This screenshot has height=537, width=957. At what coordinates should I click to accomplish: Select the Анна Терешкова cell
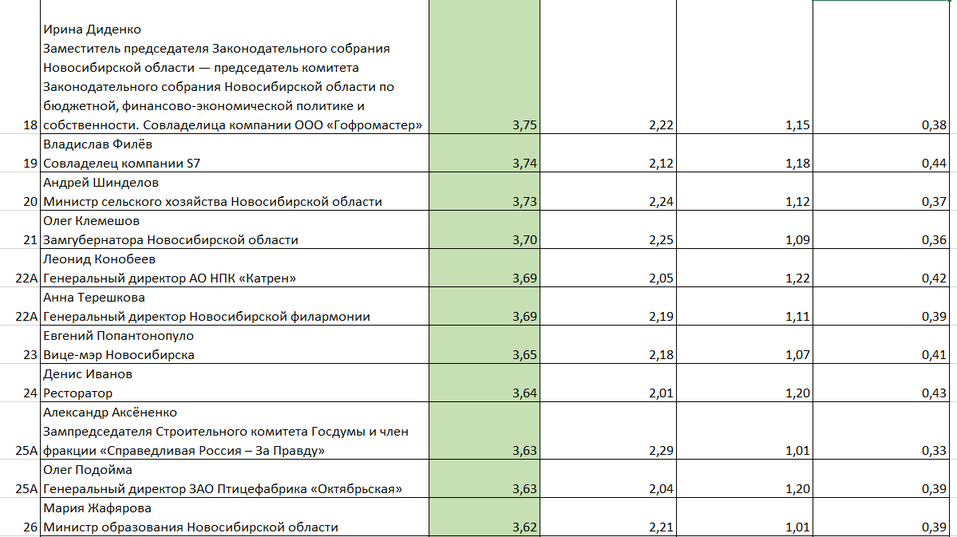(x=234, y=307)
